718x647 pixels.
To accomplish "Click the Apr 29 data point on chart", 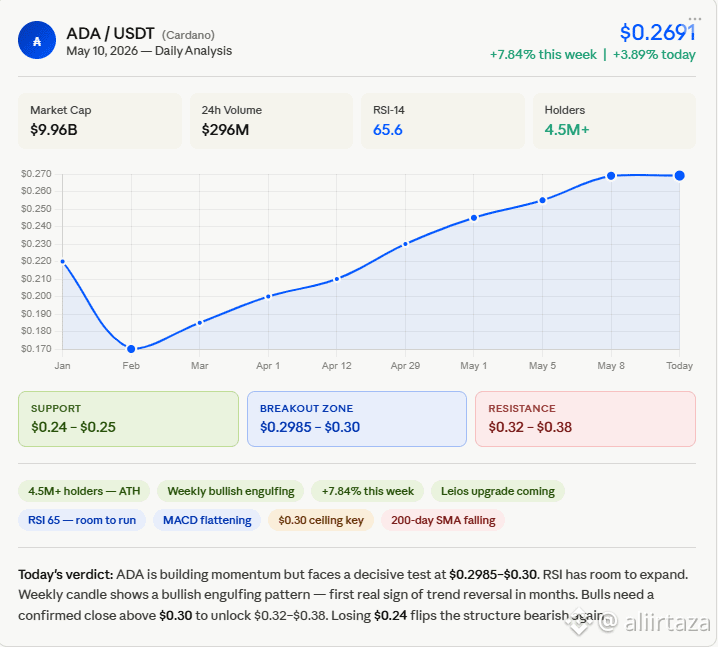I will click(x=405, y=244).
